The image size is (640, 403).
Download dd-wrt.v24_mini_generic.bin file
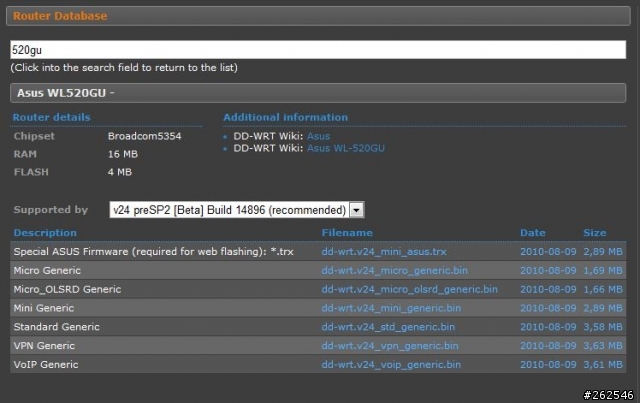pos(391,308)
